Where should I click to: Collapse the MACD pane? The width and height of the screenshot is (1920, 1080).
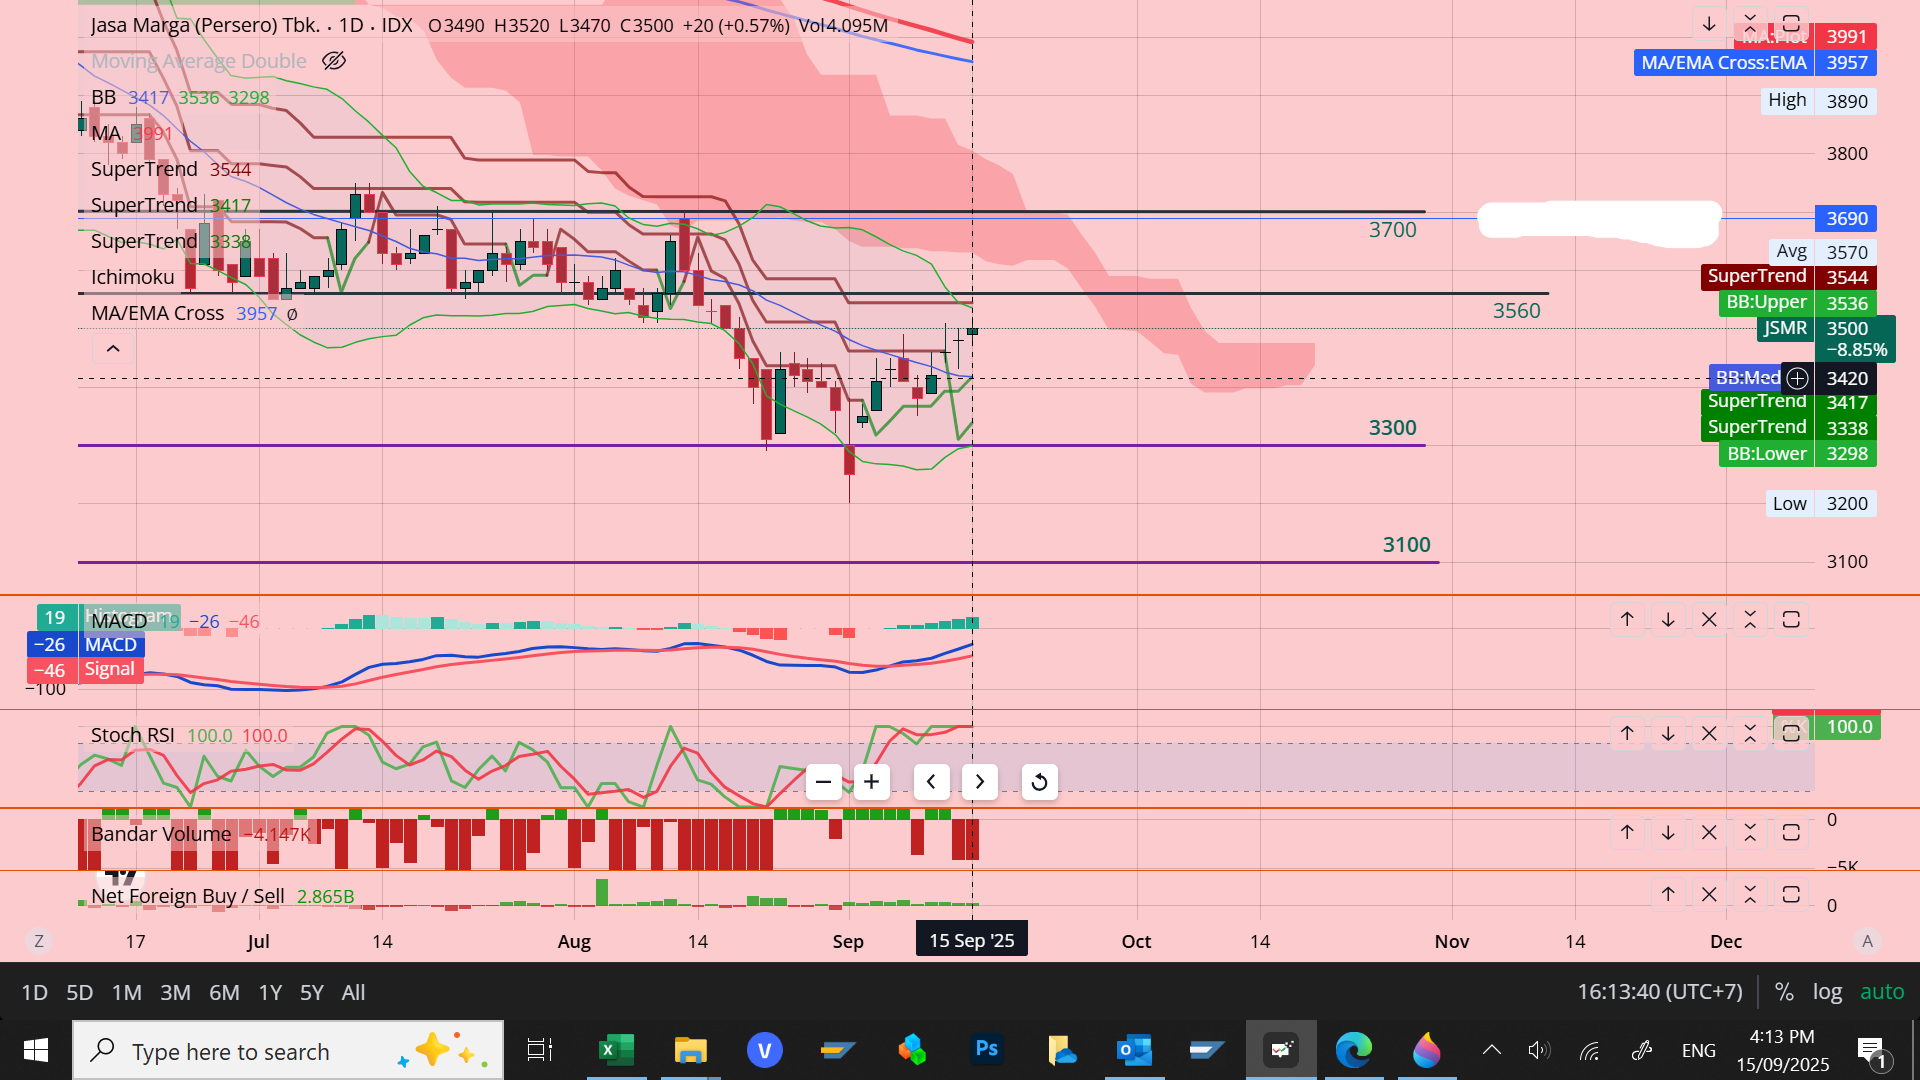(1750, 620)
